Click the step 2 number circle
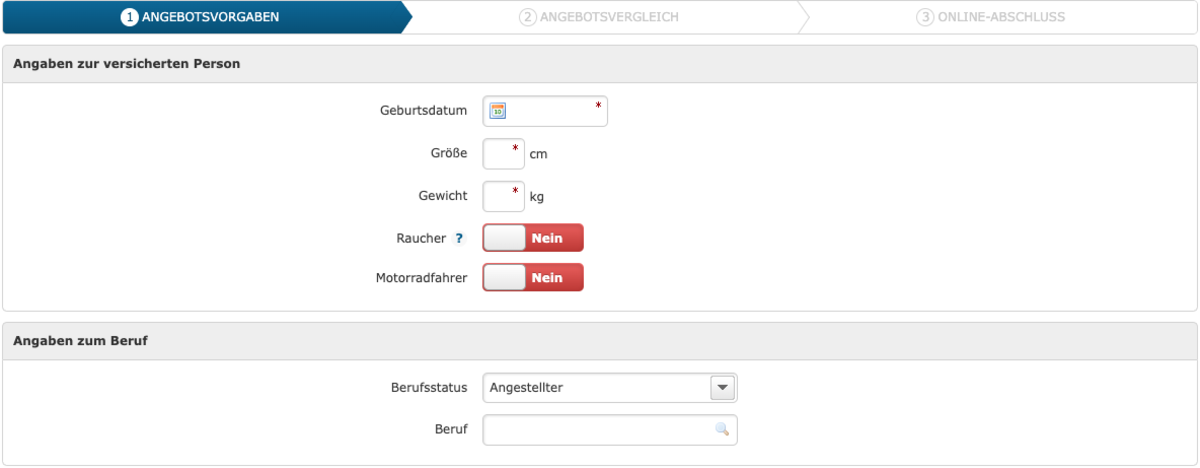Screen dimensions: 1200x468 527,17
